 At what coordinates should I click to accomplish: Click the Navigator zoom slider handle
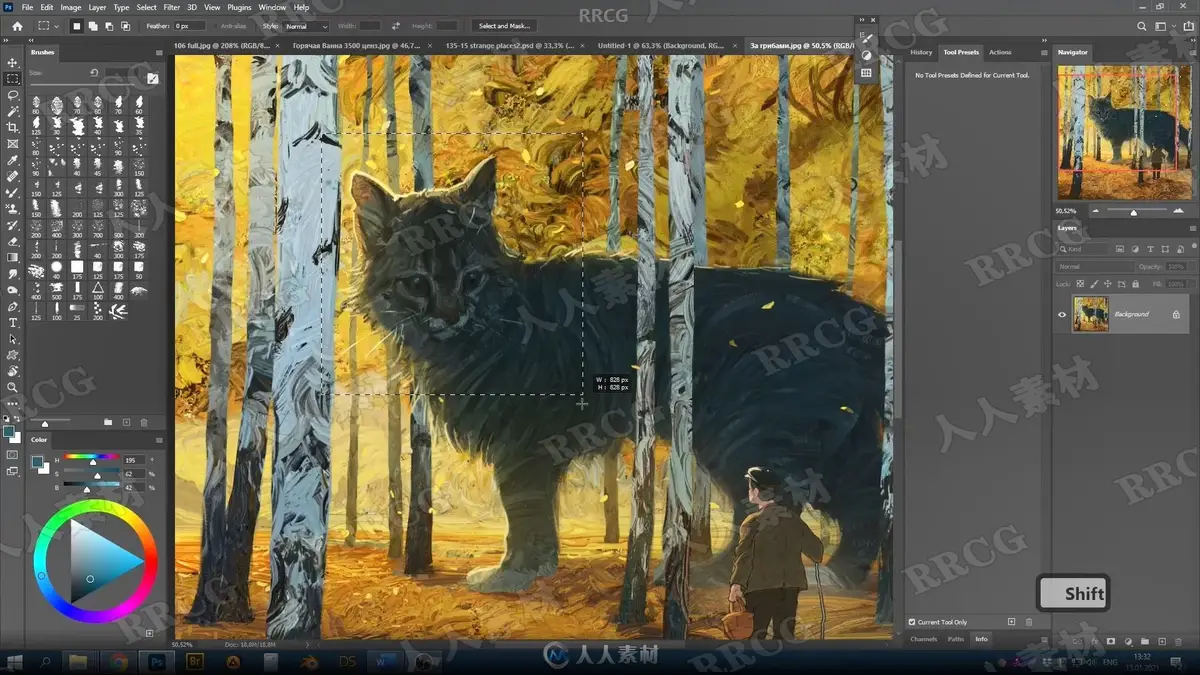[1133, 212]
